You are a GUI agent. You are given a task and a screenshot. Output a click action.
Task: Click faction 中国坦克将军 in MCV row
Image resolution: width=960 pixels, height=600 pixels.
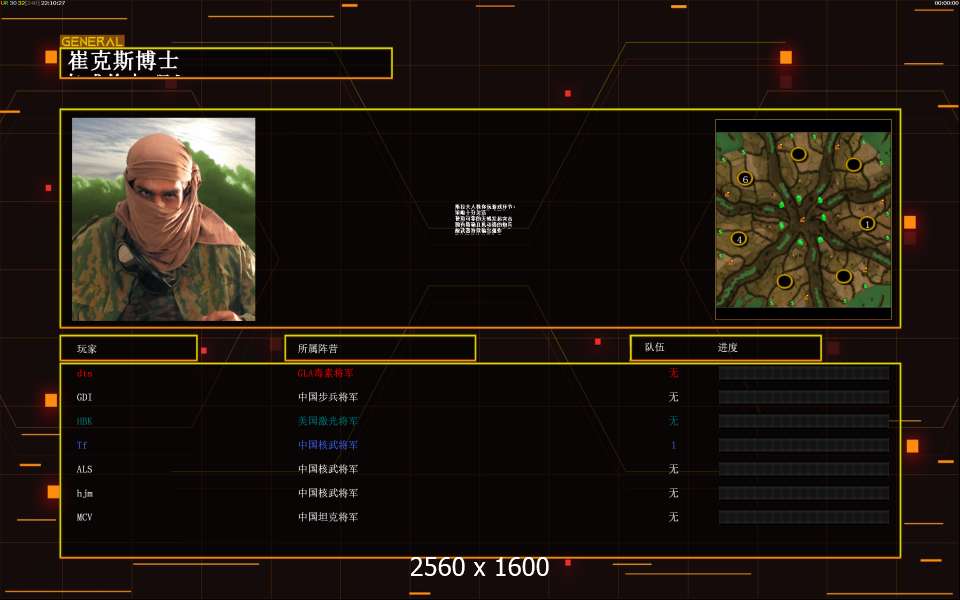pos(328,517)
